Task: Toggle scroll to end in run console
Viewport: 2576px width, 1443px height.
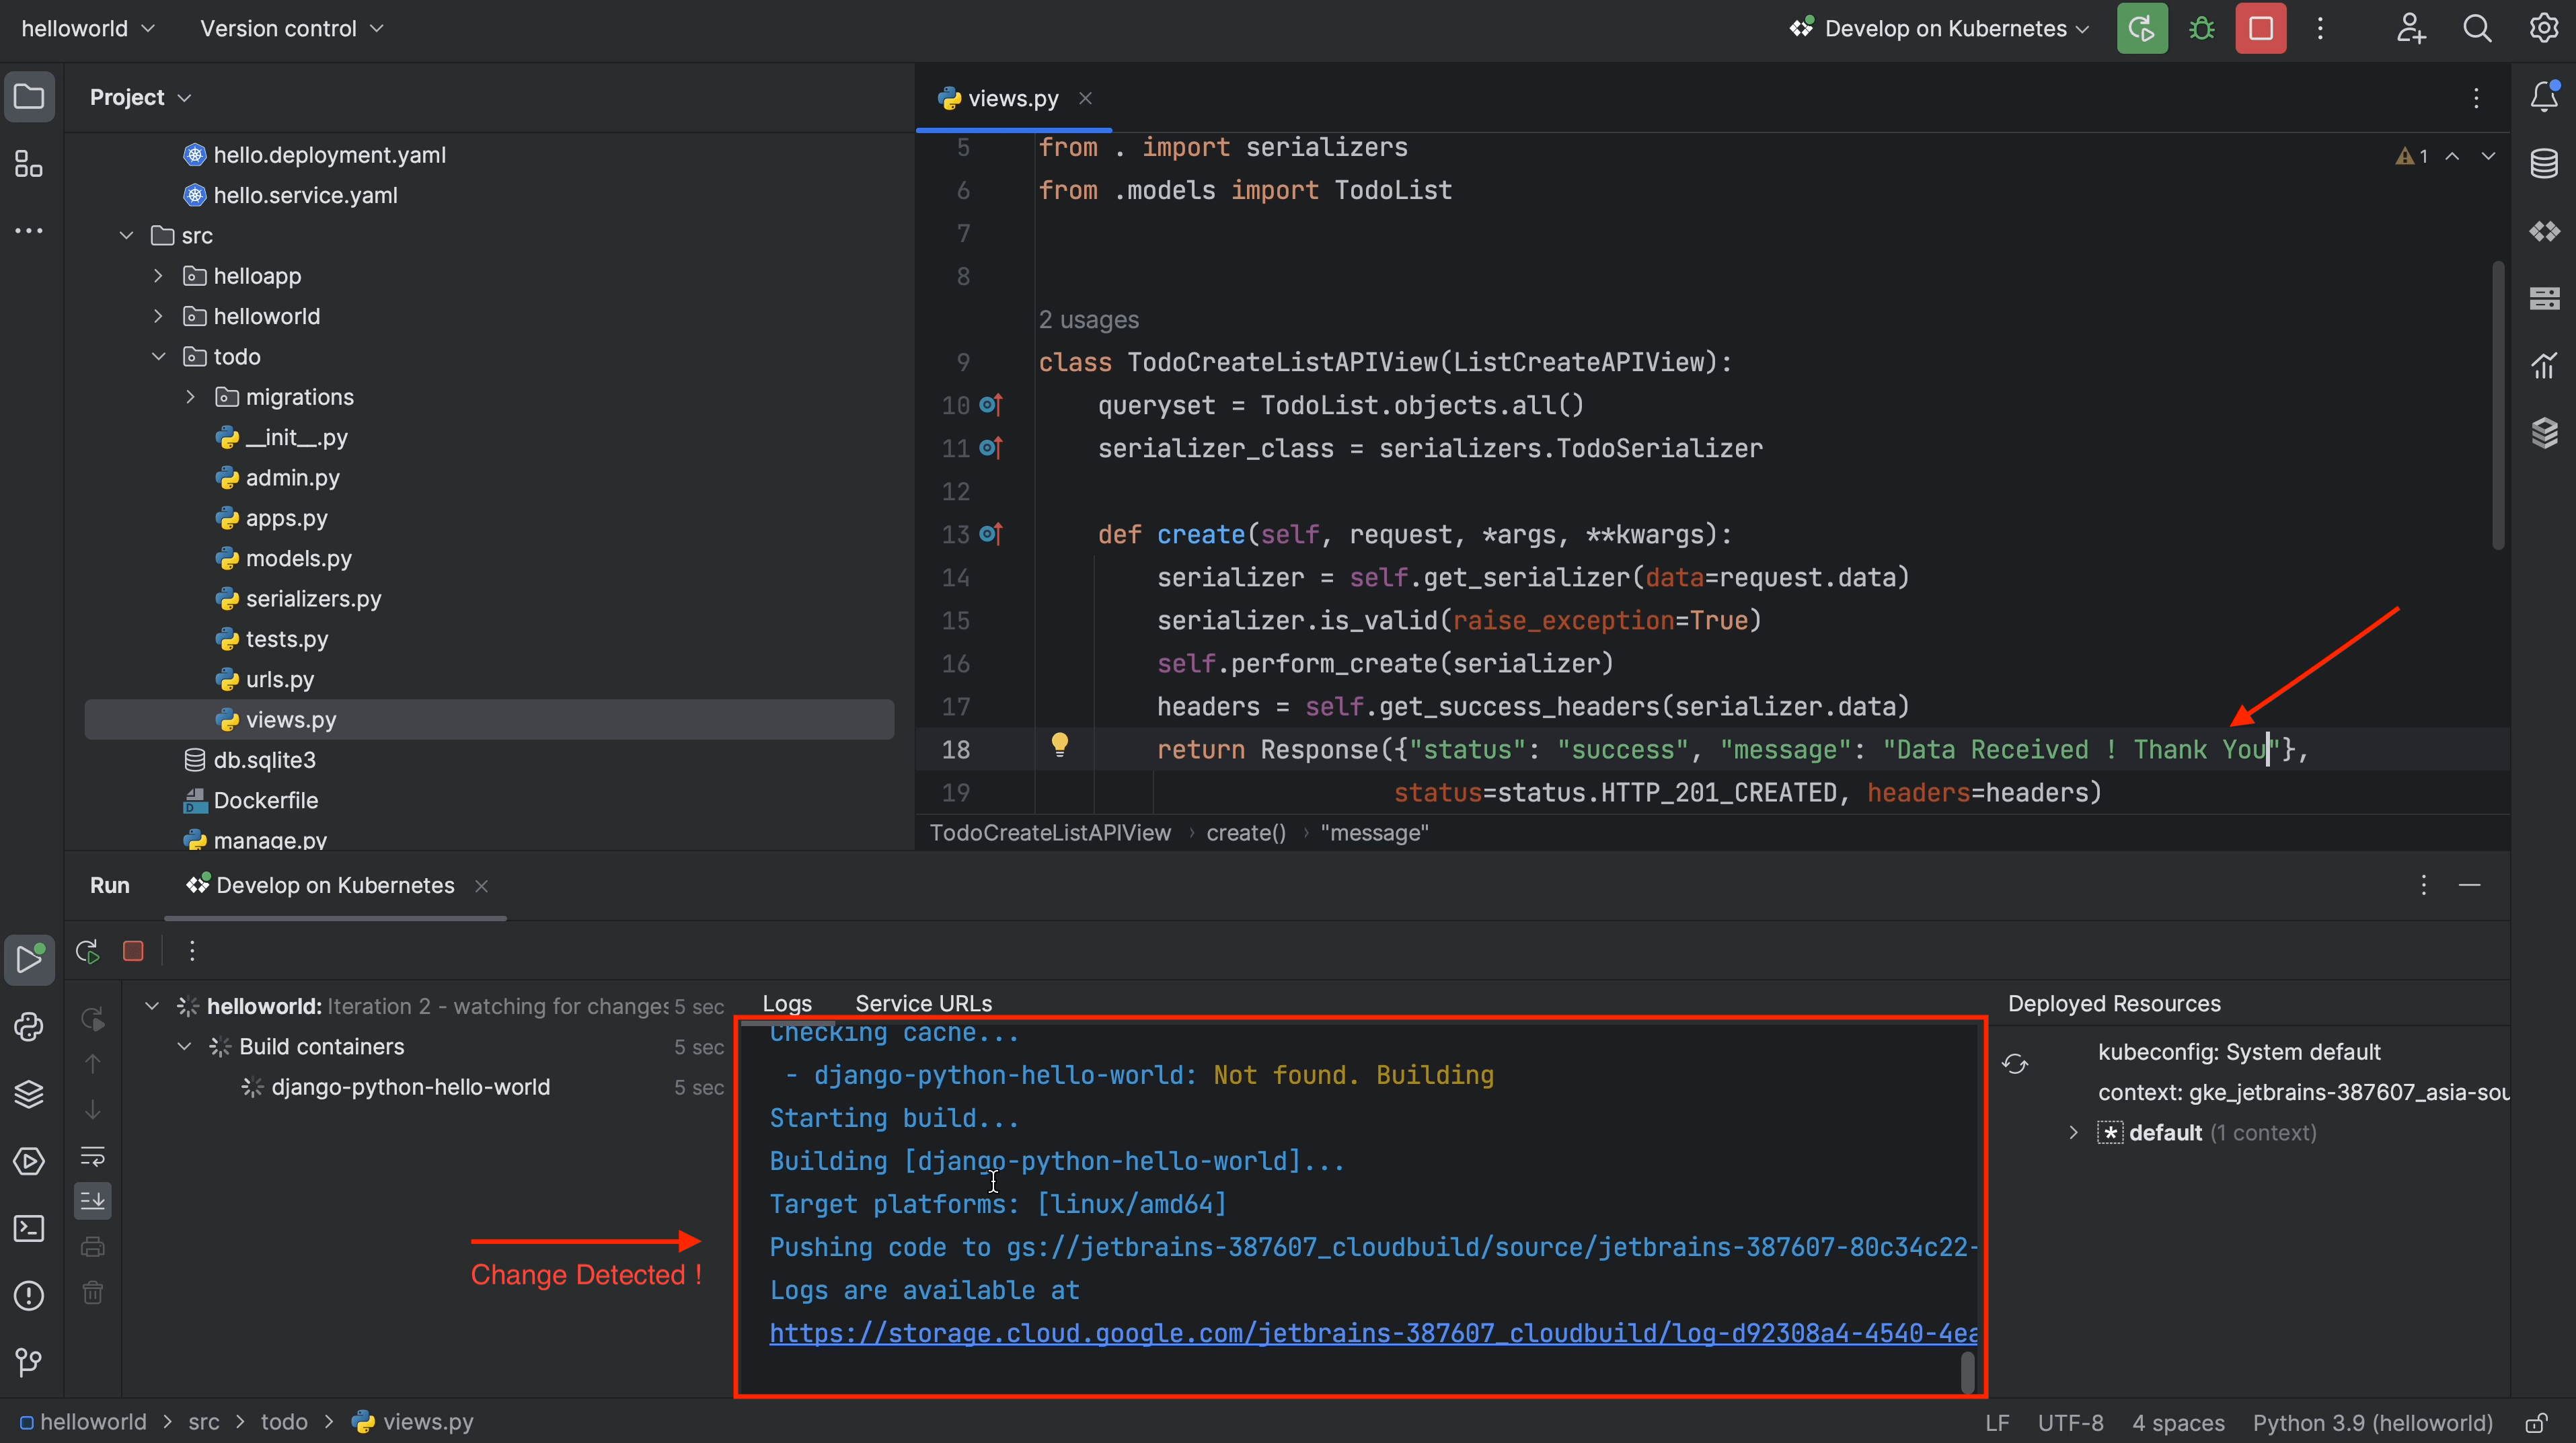Action: (x=92, y=1200)
